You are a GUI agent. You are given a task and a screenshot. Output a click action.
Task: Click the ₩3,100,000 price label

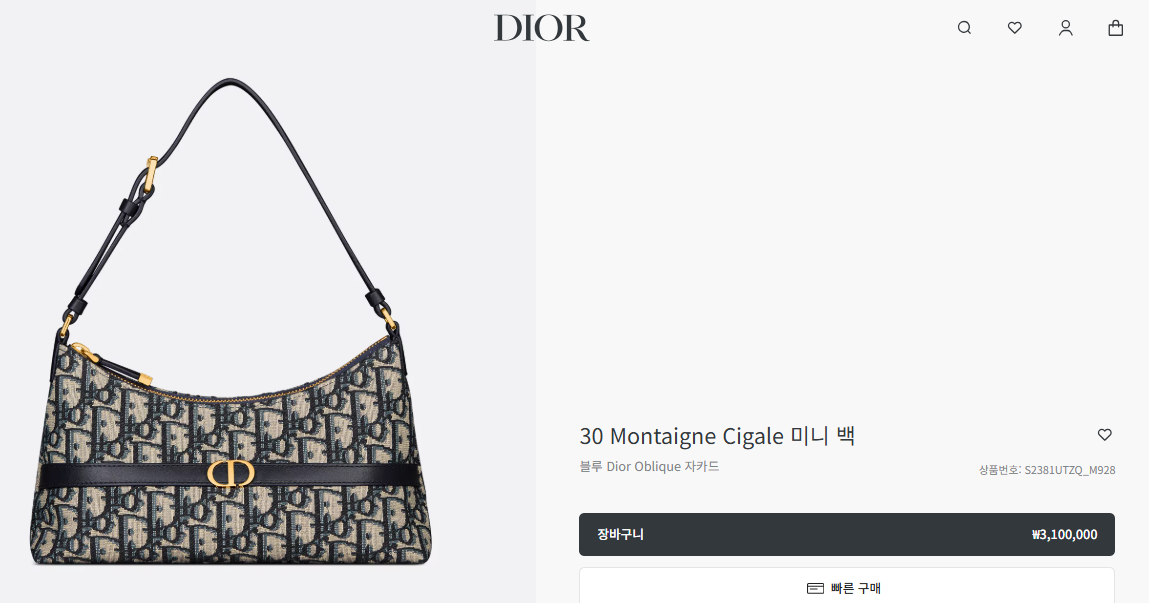pyautogui.click(x=1064, y=535)
